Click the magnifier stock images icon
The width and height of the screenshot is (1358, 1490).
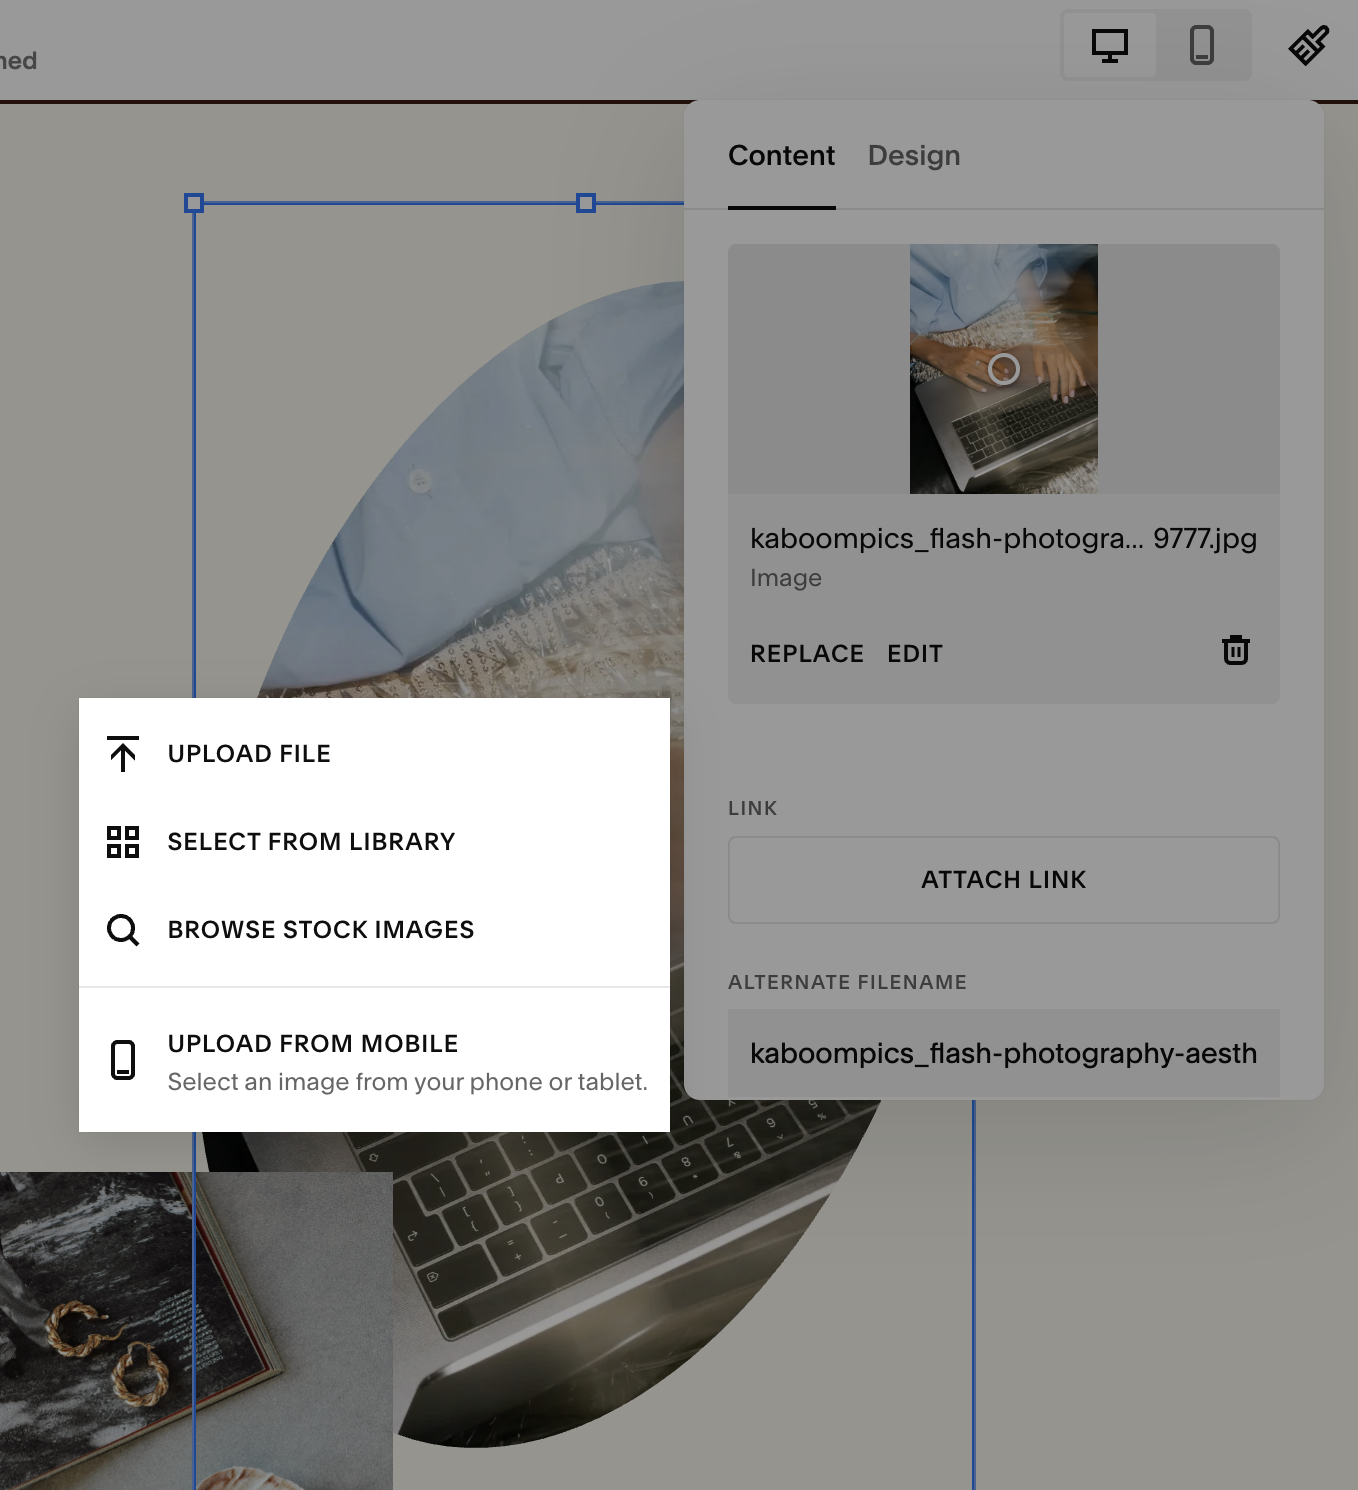pos(123,930)
